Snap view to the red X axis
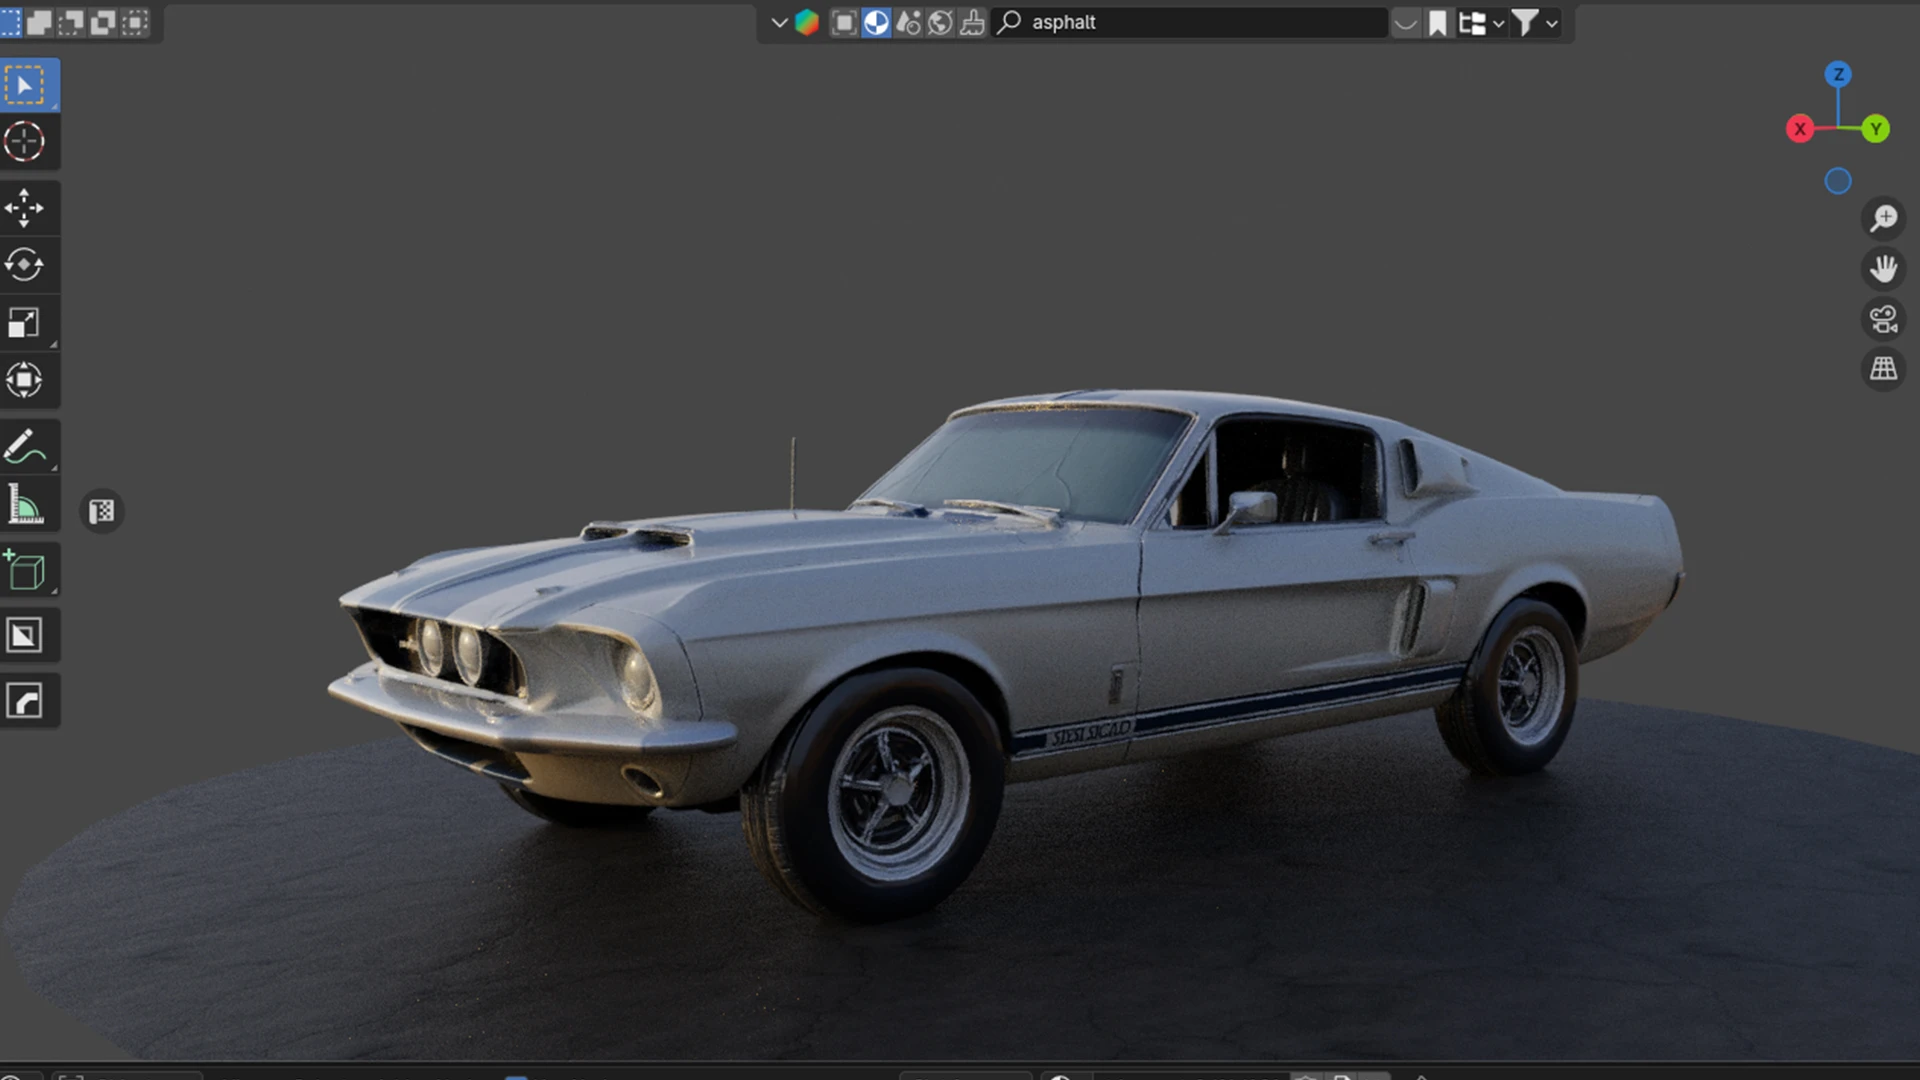Image resolution: width=1920 pixels, height=1080 pixels. click(x=1800, y=129)
